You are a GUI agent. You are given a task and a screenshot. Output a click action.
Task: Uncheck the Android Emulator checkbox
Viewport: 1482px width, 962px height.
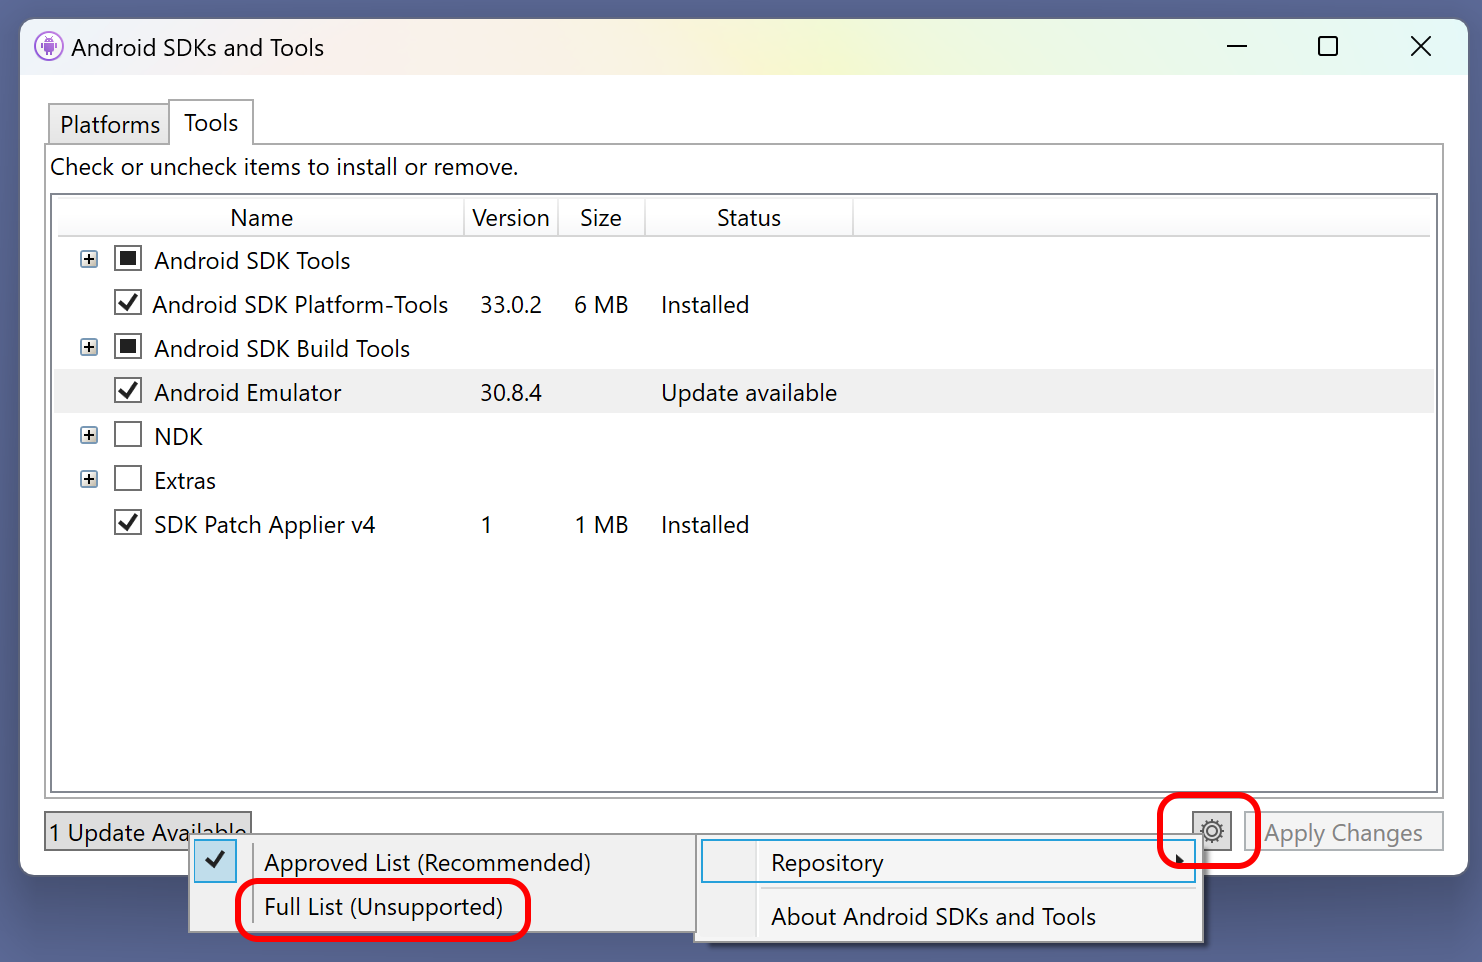[x=128, y=391]
